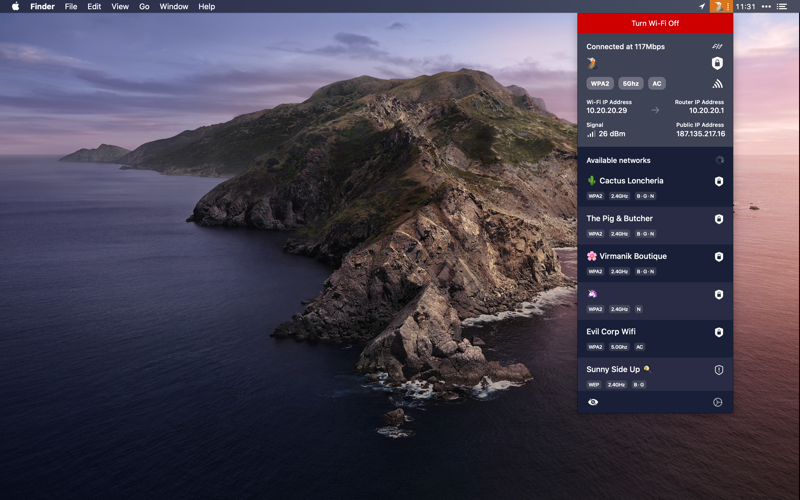Click the shield icon for Evil Corp Wifi
Image resolution: width=800 pixels, height=500 pixels.
coord(719,332)
